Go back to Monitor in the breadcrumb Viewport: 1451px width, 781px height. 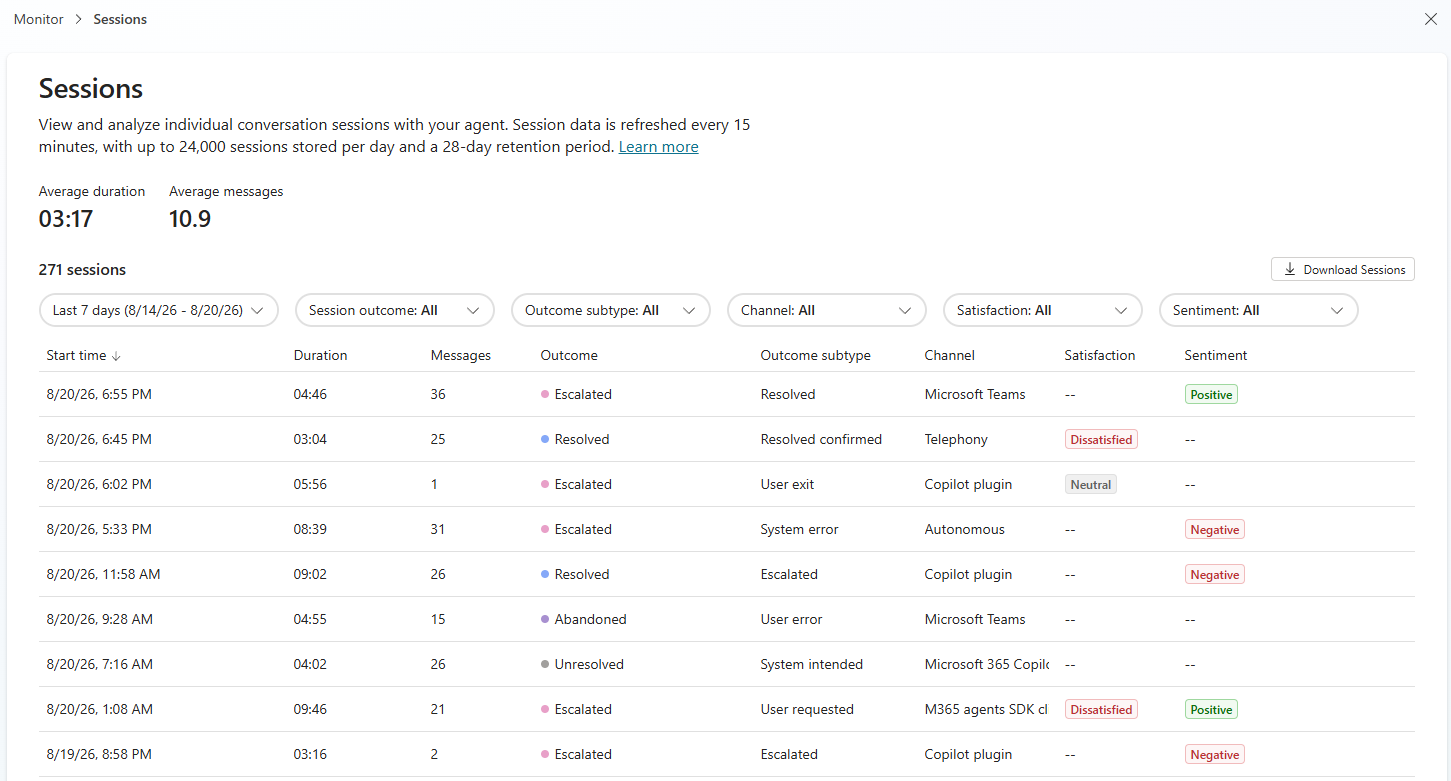click(x=39, y=19)
